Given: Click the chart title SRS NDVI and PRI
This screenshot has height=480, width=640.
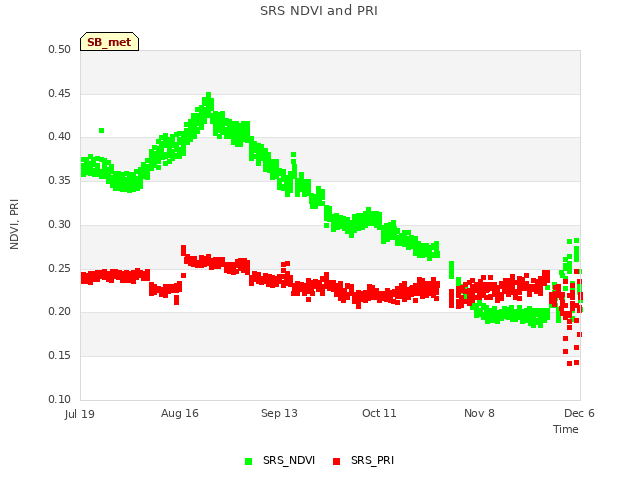Looking at the screenshot, I should coord(319,11).
